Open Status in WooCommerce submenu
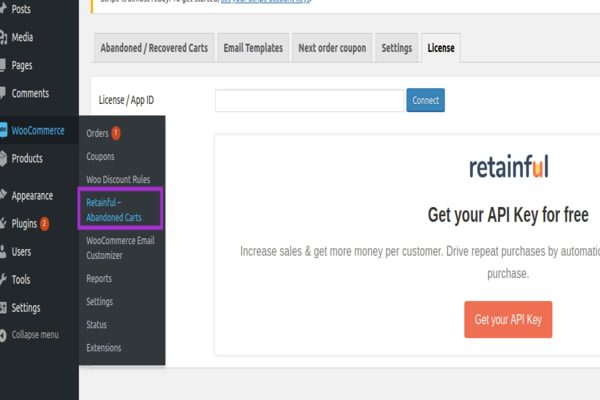600x400 pixels. click(96, 325)
